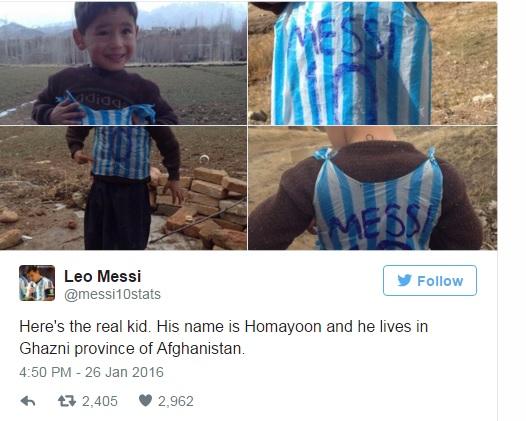Open the 4:50 PM - 26 Jan 2016 timestamp
526x421 pixels.
pyautogui.click(x=91, y=372)
